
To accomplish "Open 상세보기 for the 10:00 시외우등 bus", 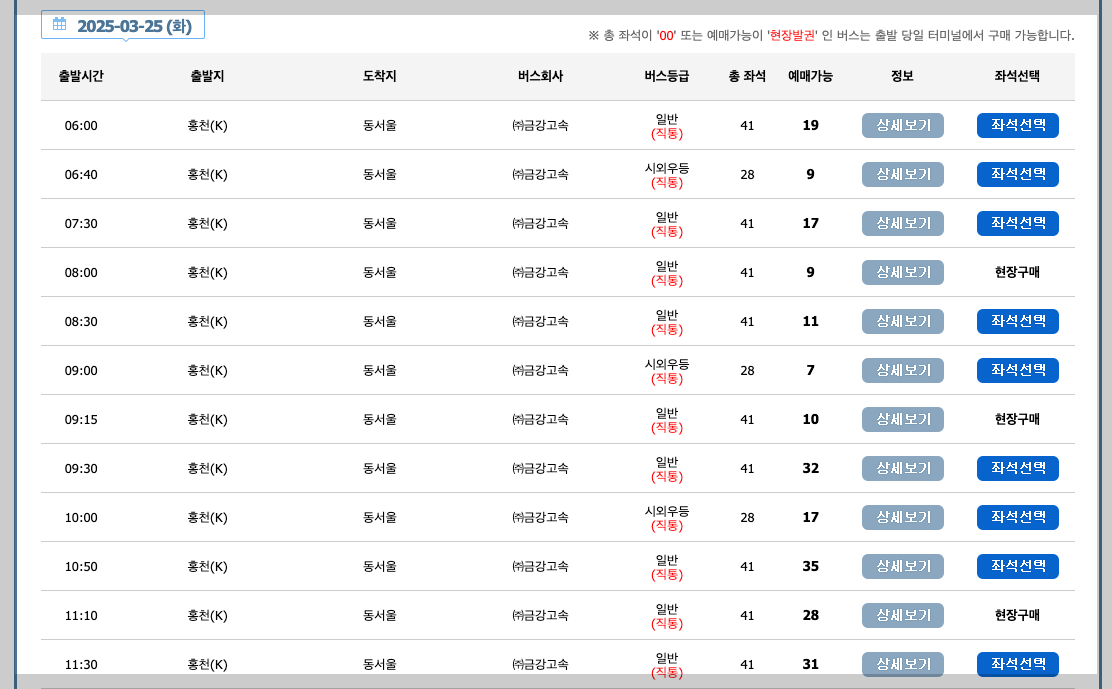I will coord(902,517).
